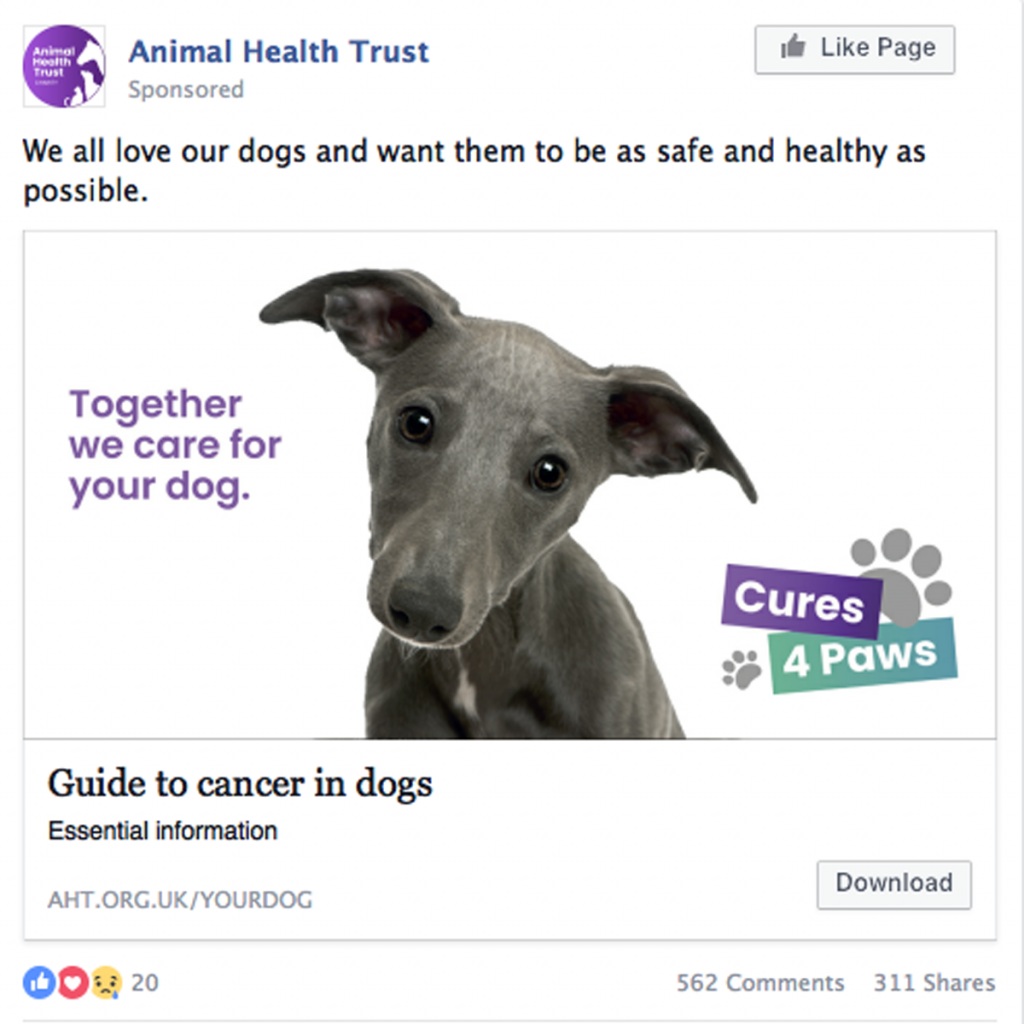Open the 562 Comments link
Screen dimensions: 1024x1024
[760, 983]
